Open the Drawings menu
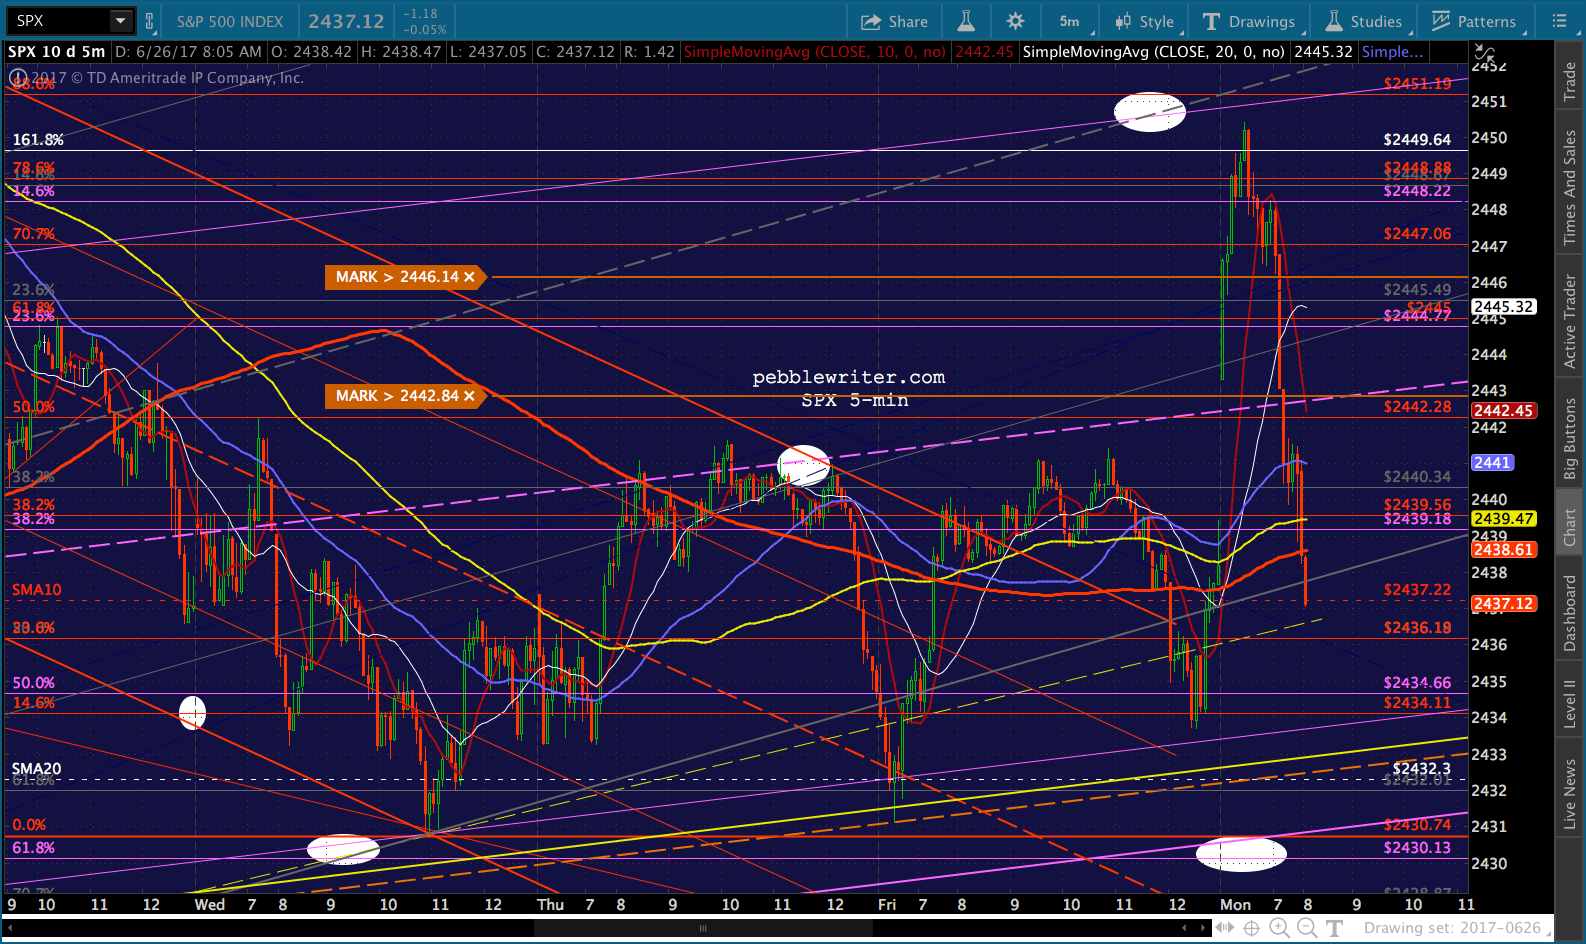This screenshot has width=1586, height=944. coord(1249,21)
